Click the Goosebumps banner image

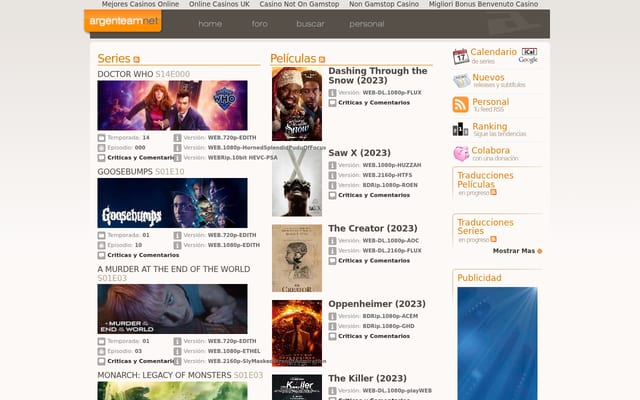coord(172,203)
